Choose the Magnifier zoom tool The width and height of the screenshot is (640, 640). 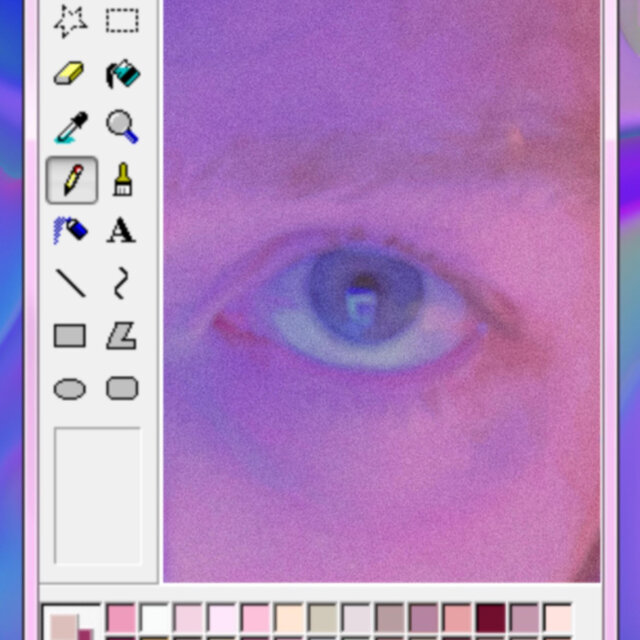pos(122,127)
